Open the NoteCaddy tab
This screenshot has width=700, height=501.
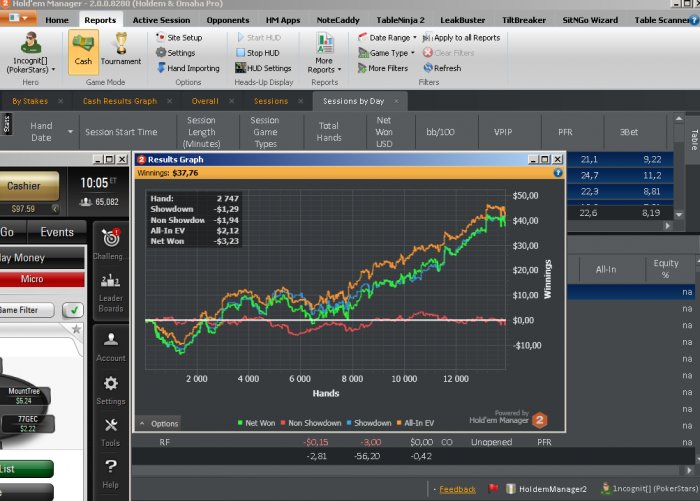pyautogui.click(x=338, y=20)
